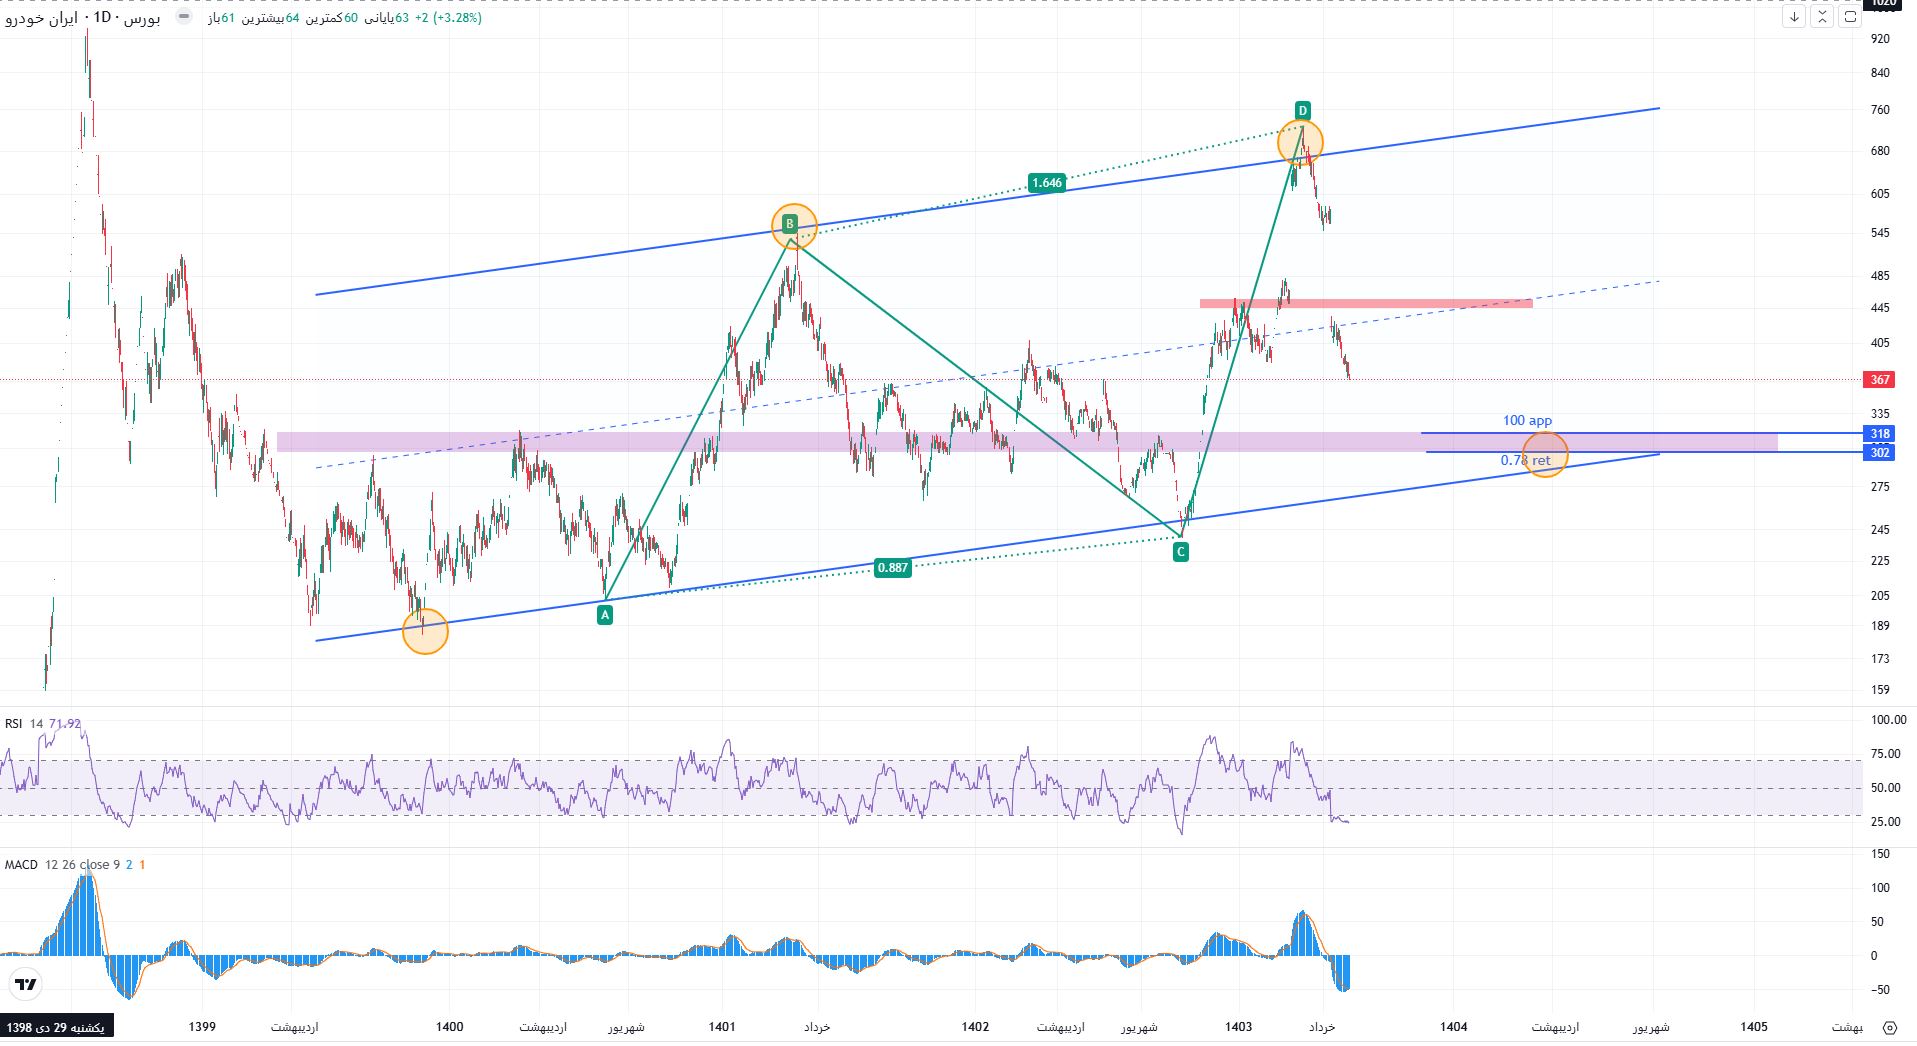Select the '100 app' line label
The image size is (1917, 1046).
click(1527, 421)
